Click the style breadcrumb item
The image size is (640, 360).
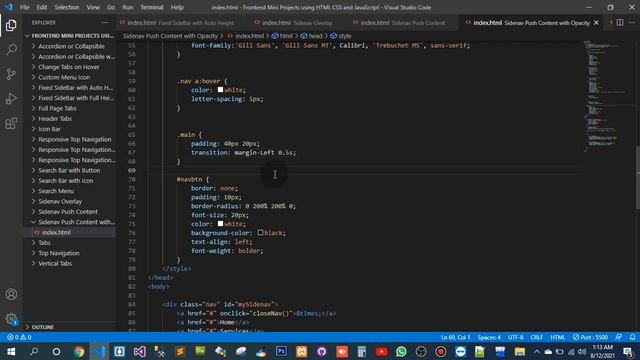coord(341,36)
